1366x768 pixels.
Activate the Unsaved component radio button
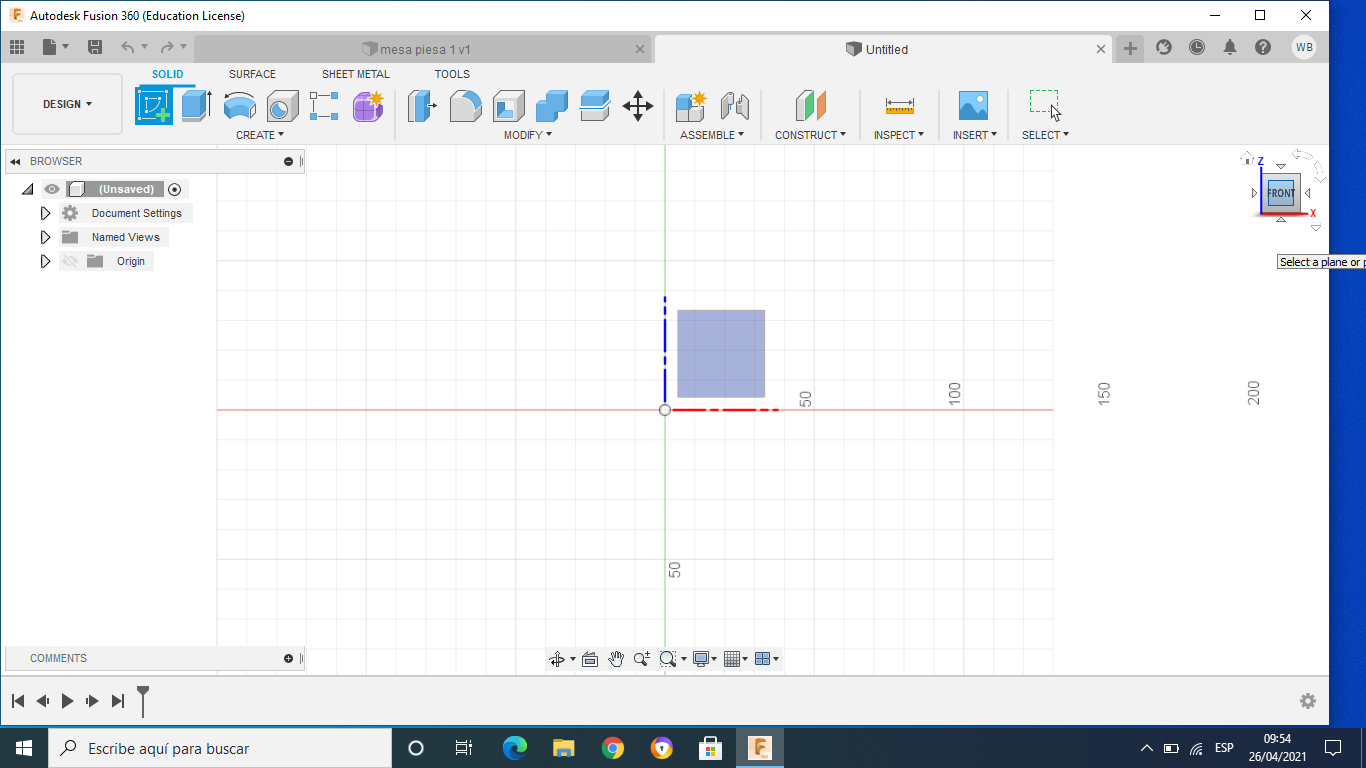tap(175, 189)
